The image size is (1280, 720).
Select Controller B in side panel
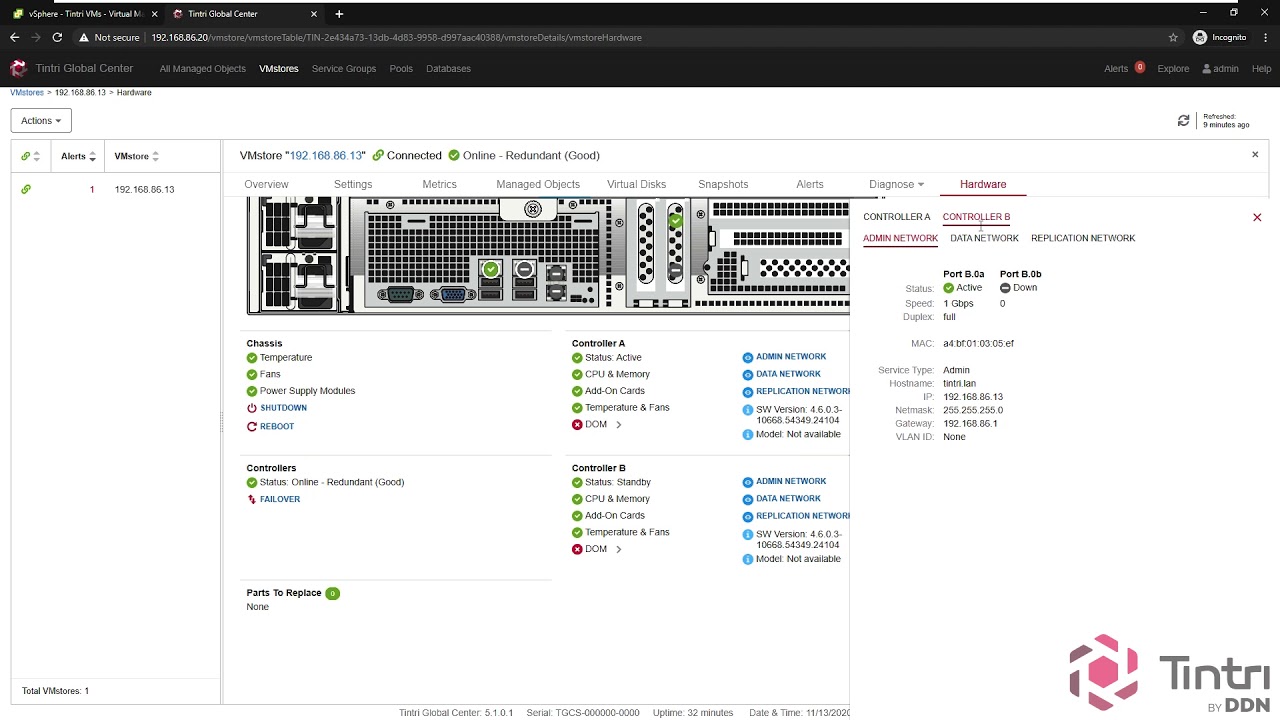point(976,217)
